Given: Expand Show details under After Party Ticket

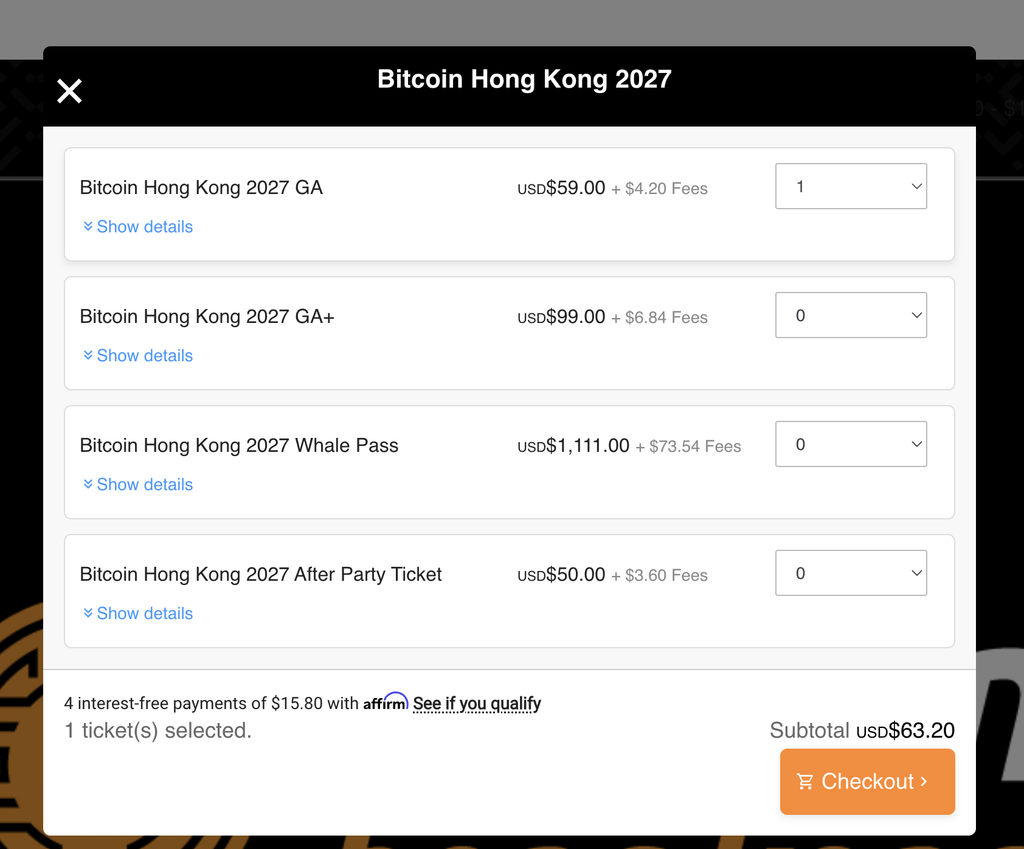Looking at the screenshot, I should [x=138, y=613].
